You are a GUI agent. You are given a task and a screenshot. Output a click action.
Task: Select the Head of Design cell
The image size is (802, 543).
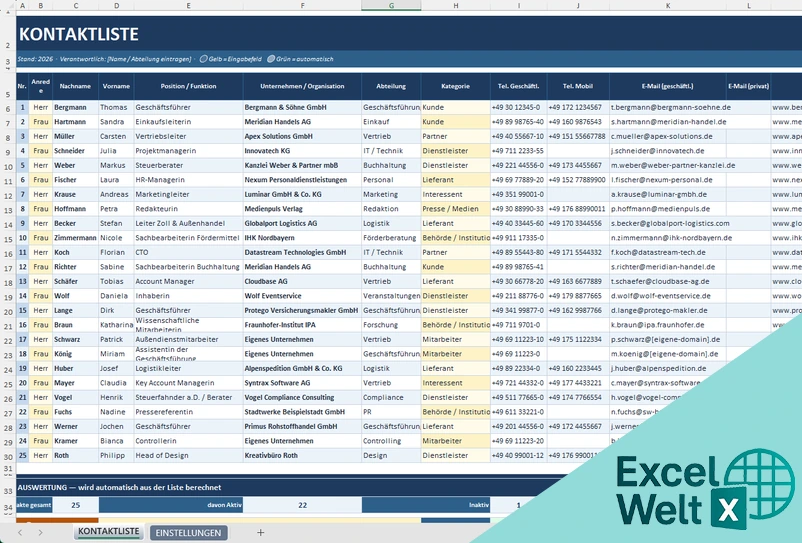[188, 455]
